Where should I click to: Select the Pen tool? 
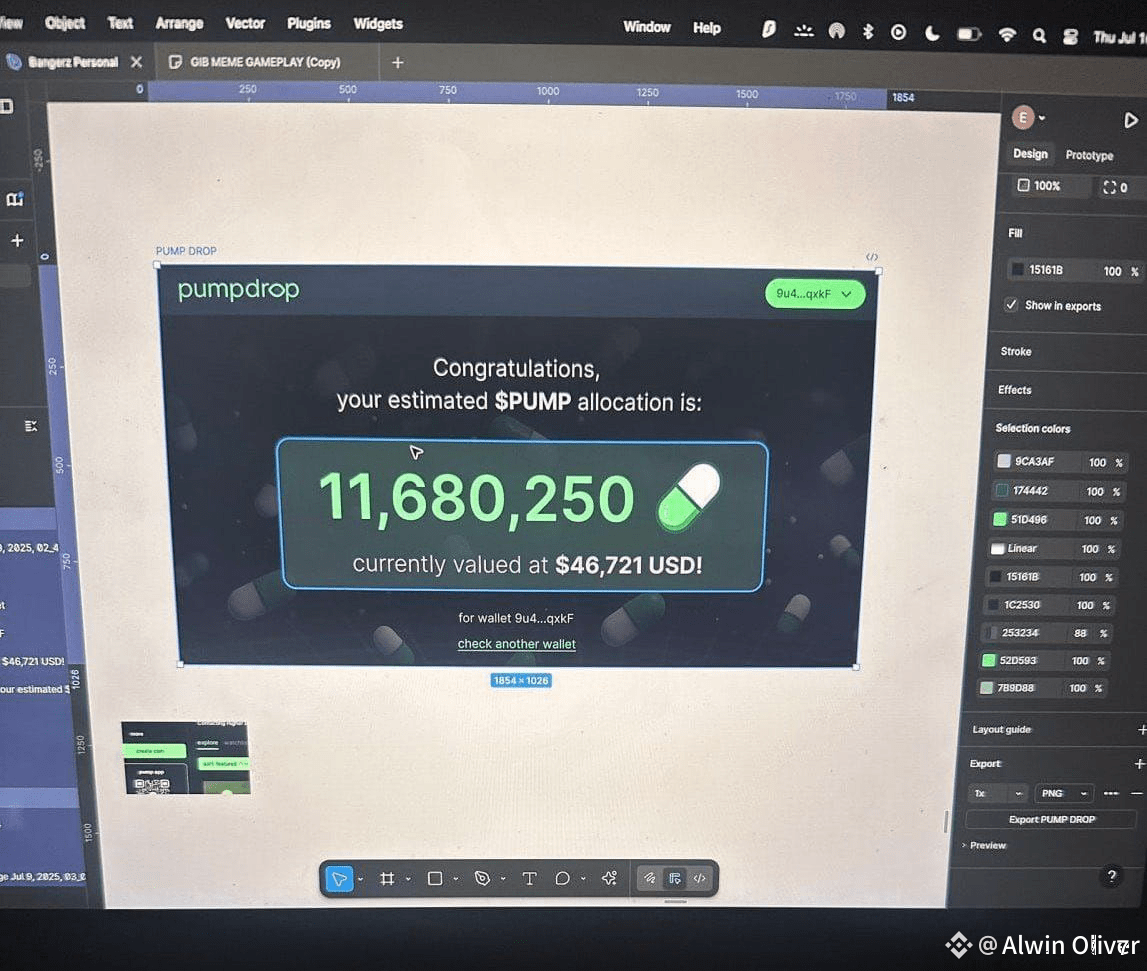[x=482, y=878]
